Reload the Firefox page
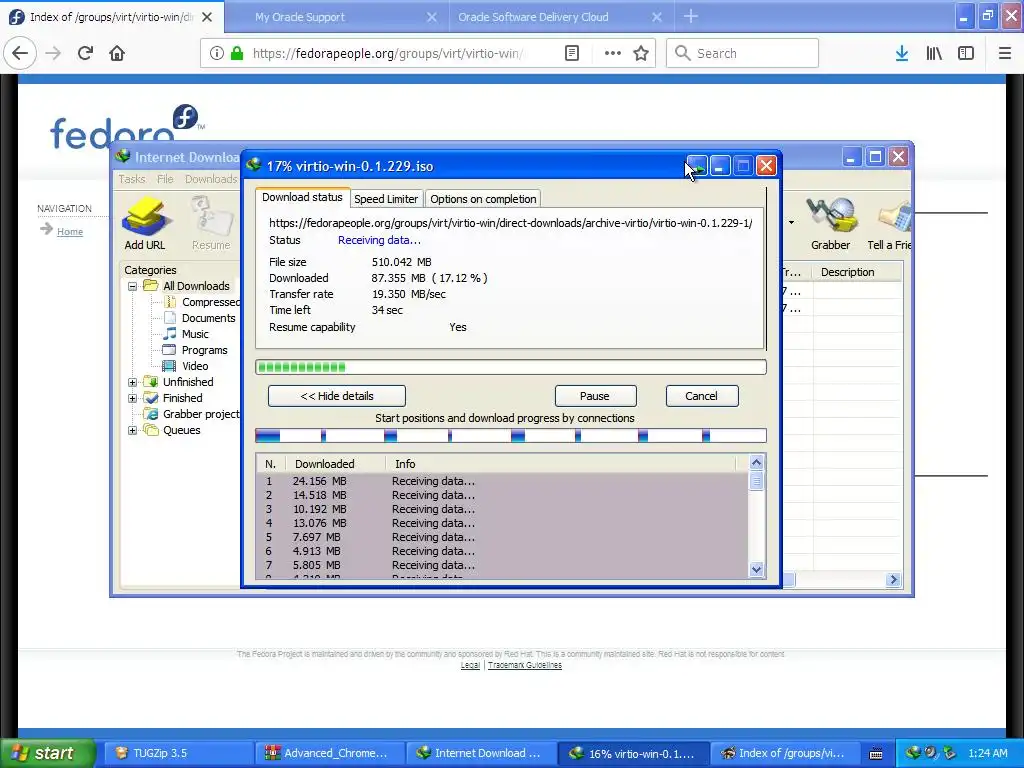 86,53
